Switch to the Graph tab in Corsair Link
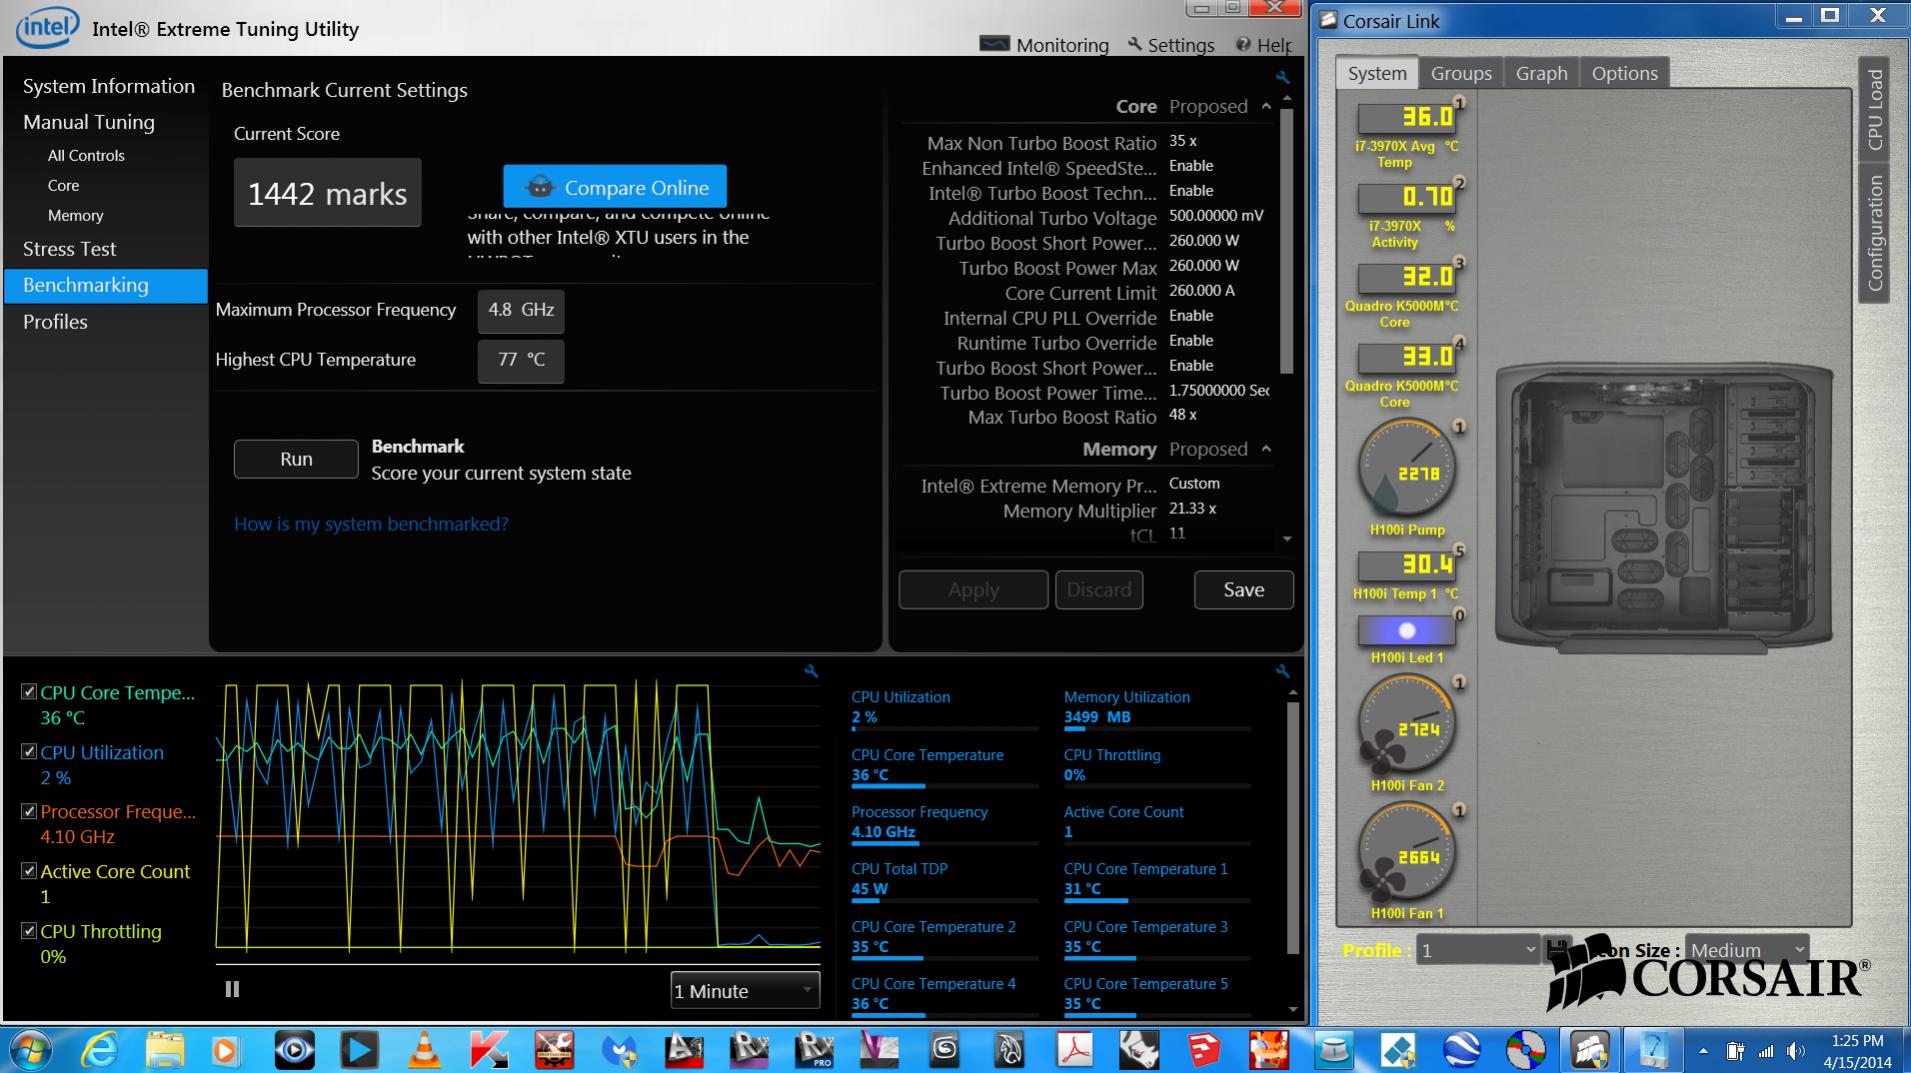 point(1541,73)
